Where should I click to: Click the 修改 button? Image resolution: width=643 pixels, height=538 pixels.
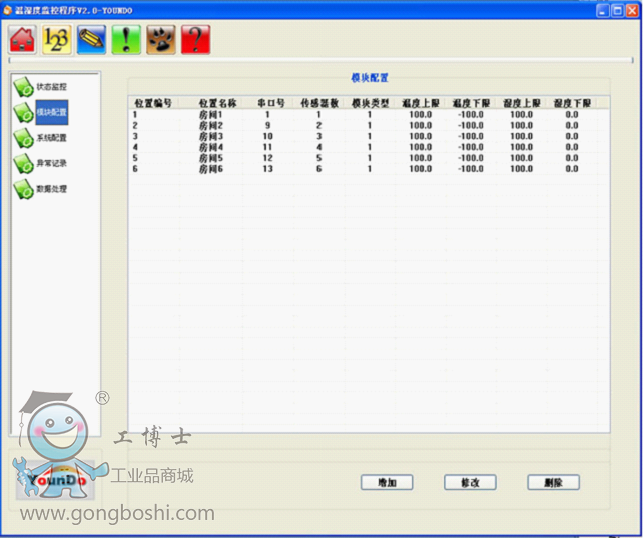tap(470, 482)
